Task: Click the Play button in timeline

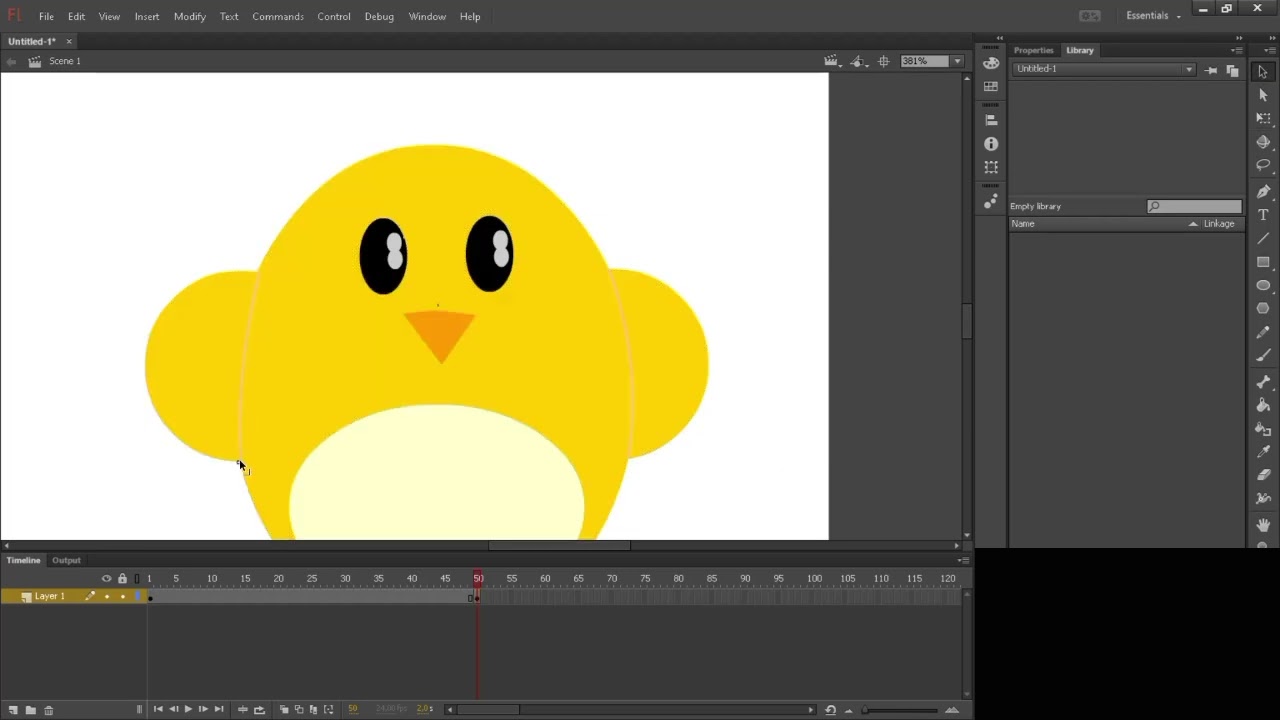Action: pos(188,710)
